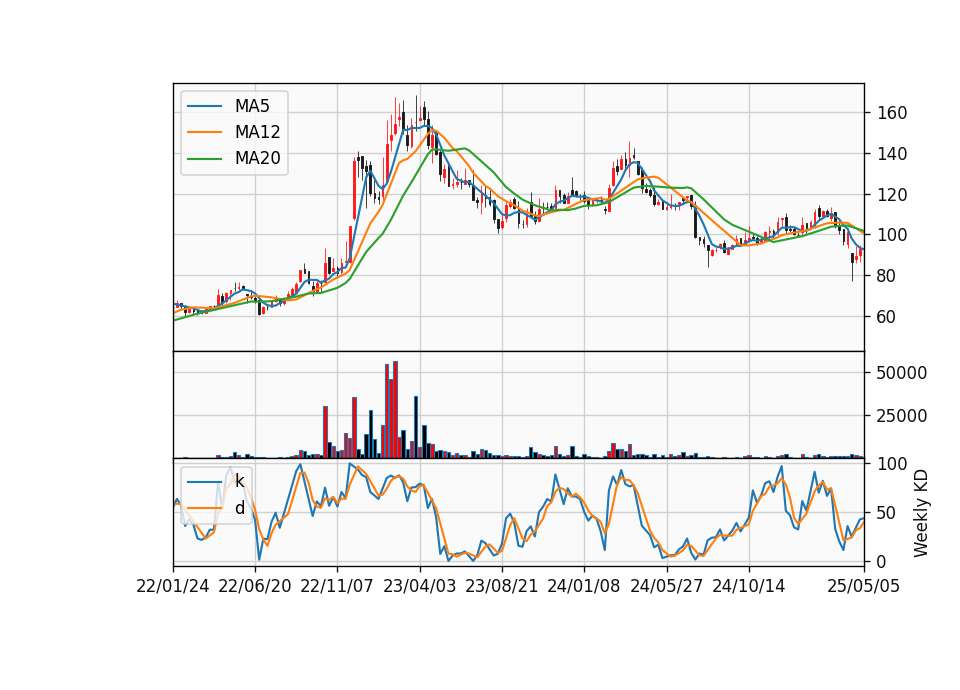Viewport: 960px width, 690px height.
Task: Click the Weekly KD axis label
Action: click(920, 513)
